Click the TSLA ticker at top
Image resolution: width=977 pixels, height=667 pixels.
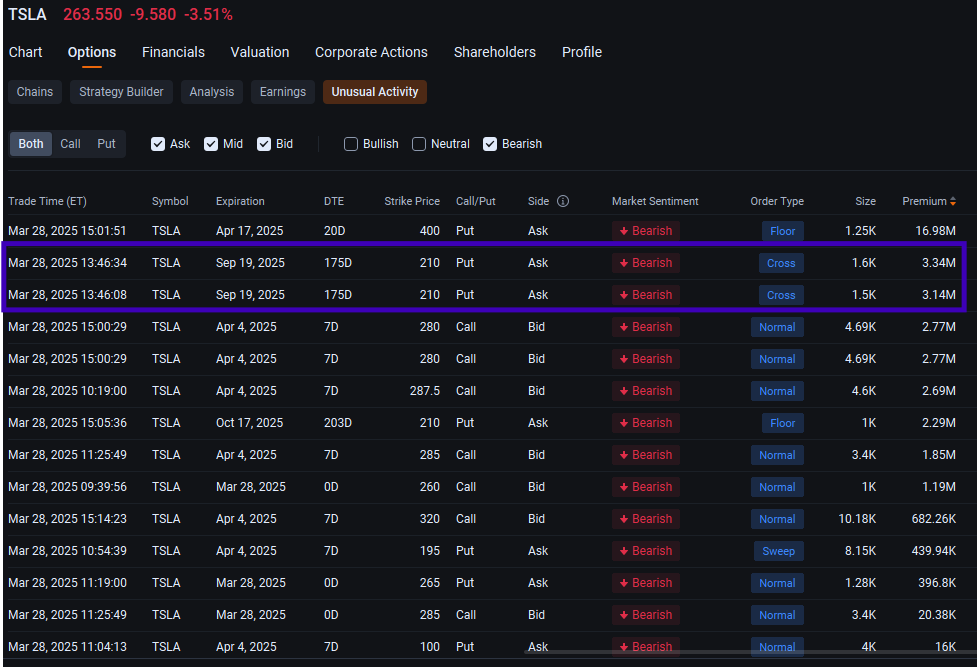(x=27, y=14)
